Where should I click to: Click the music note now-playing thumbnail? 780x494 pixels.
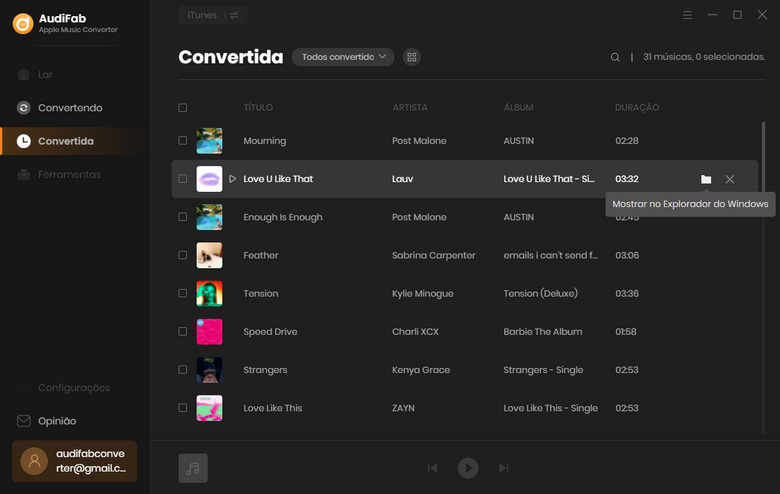click(x=193, y=468)
